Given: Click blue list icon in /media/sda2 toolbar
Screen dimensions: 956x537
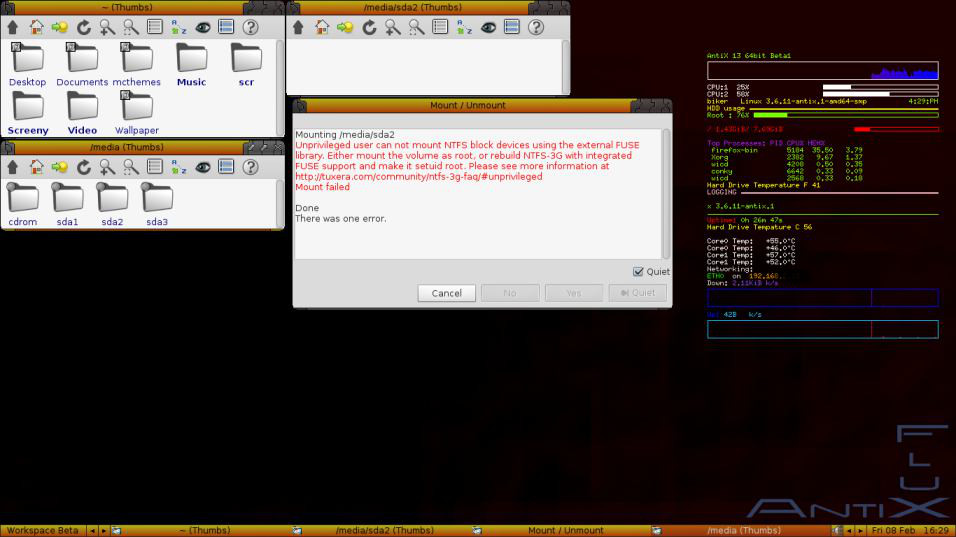Looking at the screenshot, I should [x=512, y=27].
